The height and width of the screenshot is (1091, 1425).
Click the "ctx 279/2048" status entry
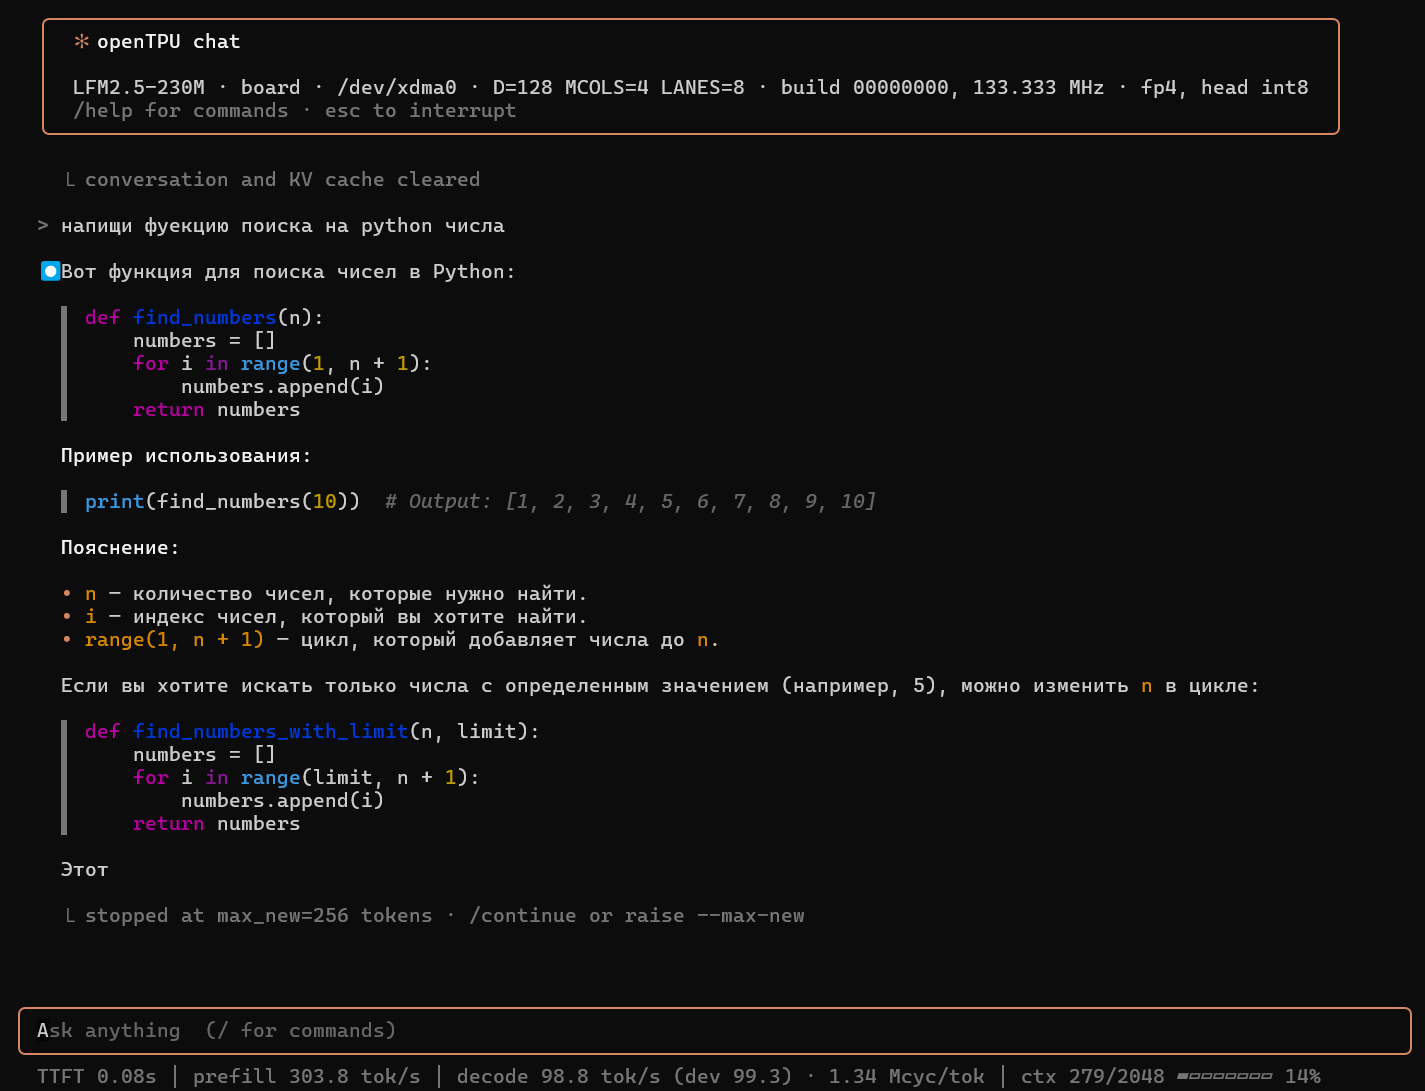pyautogui.click(x=1093, y=1077)
